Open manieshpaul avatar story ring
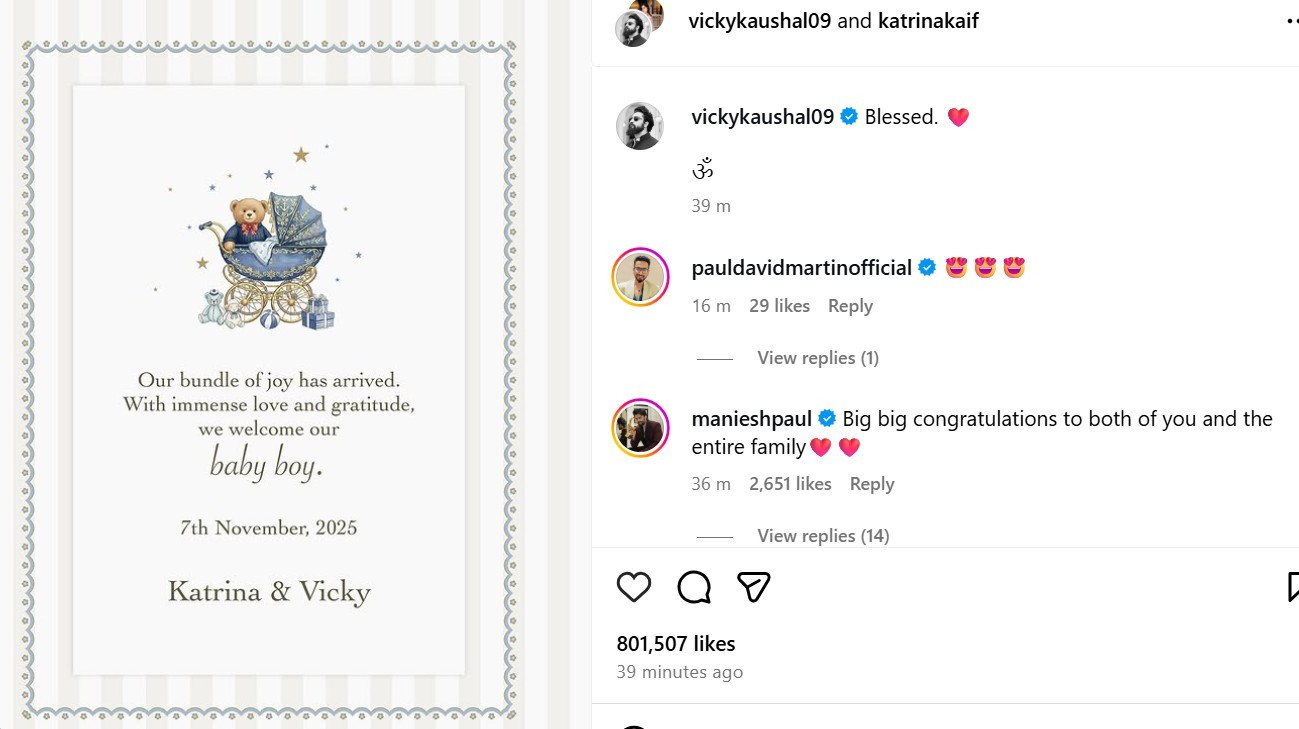 (640, 428)
